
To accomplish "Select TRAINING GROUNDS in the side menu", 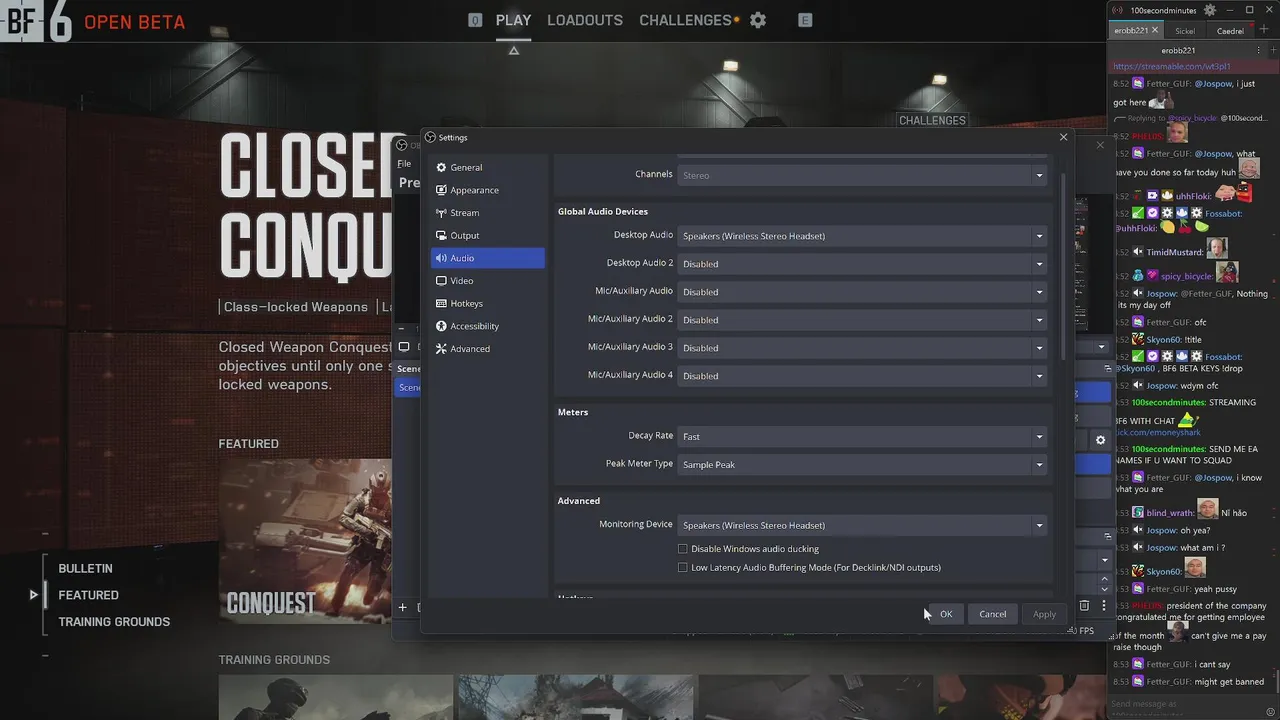I will 114,622.
